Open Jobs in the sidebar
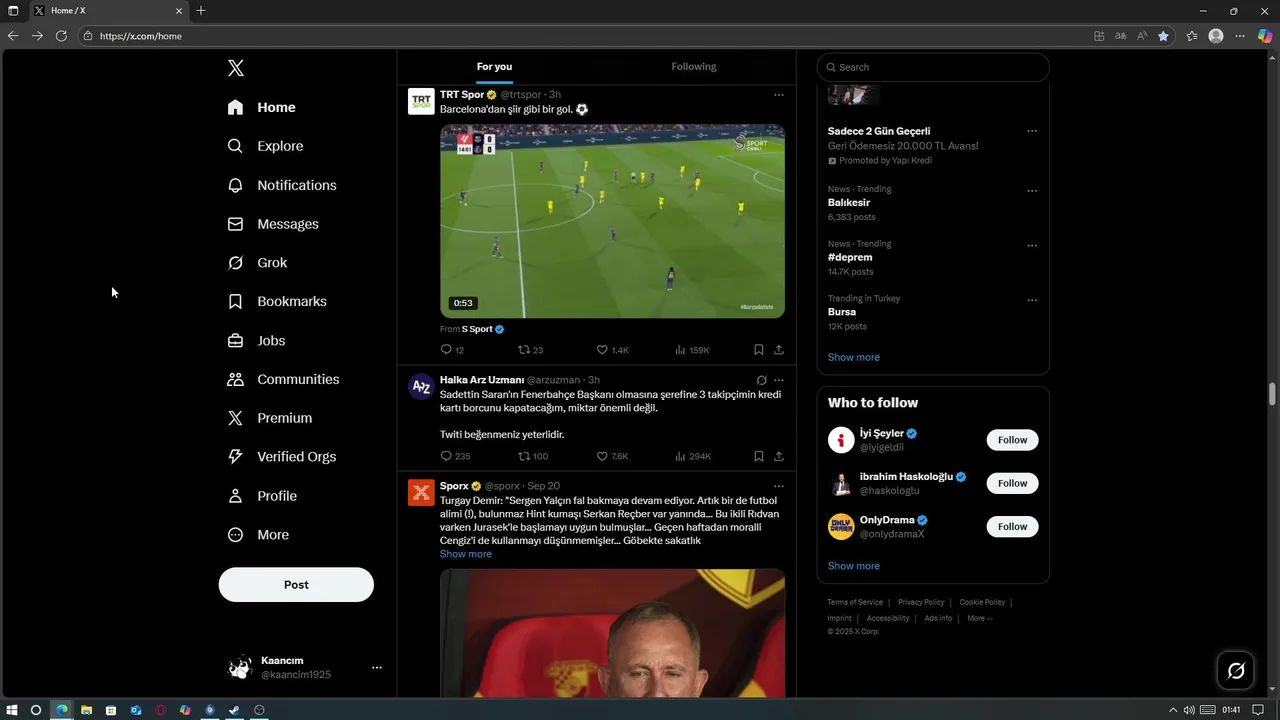 pos(257,341)
